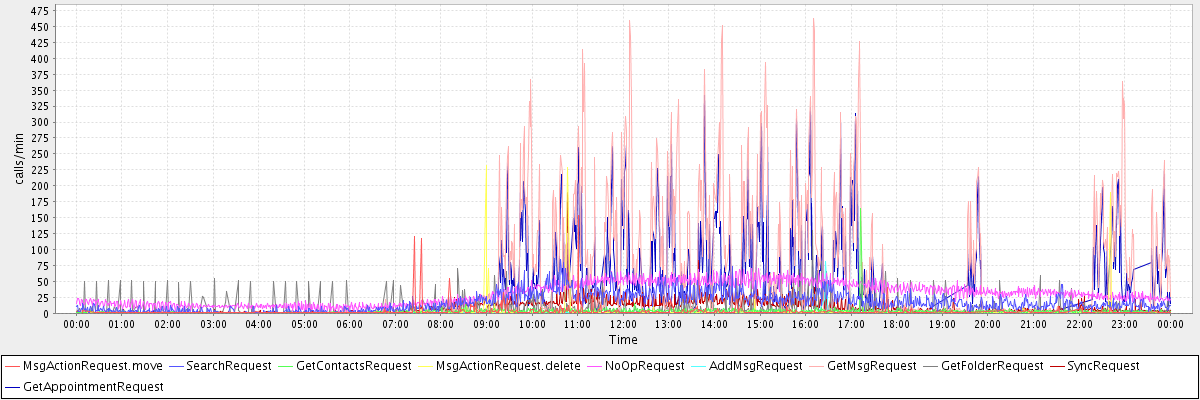
Task: Select the 23:00 time axis label
Action: [x=1124, y=324]
